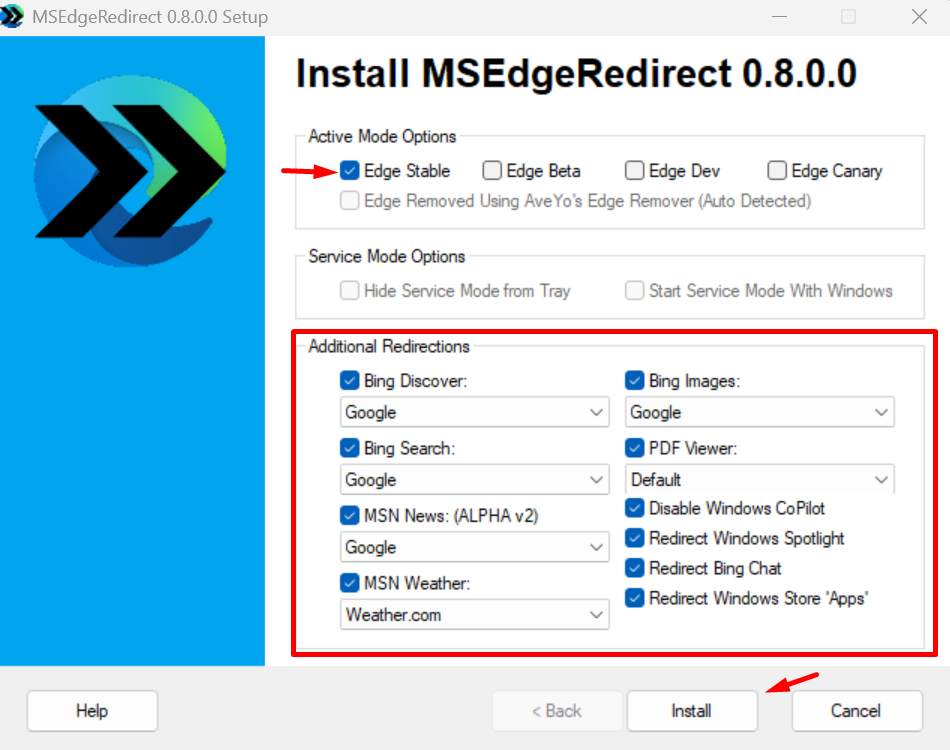
Task: Click the Additional Redirections group label
Action: point(389,347)
